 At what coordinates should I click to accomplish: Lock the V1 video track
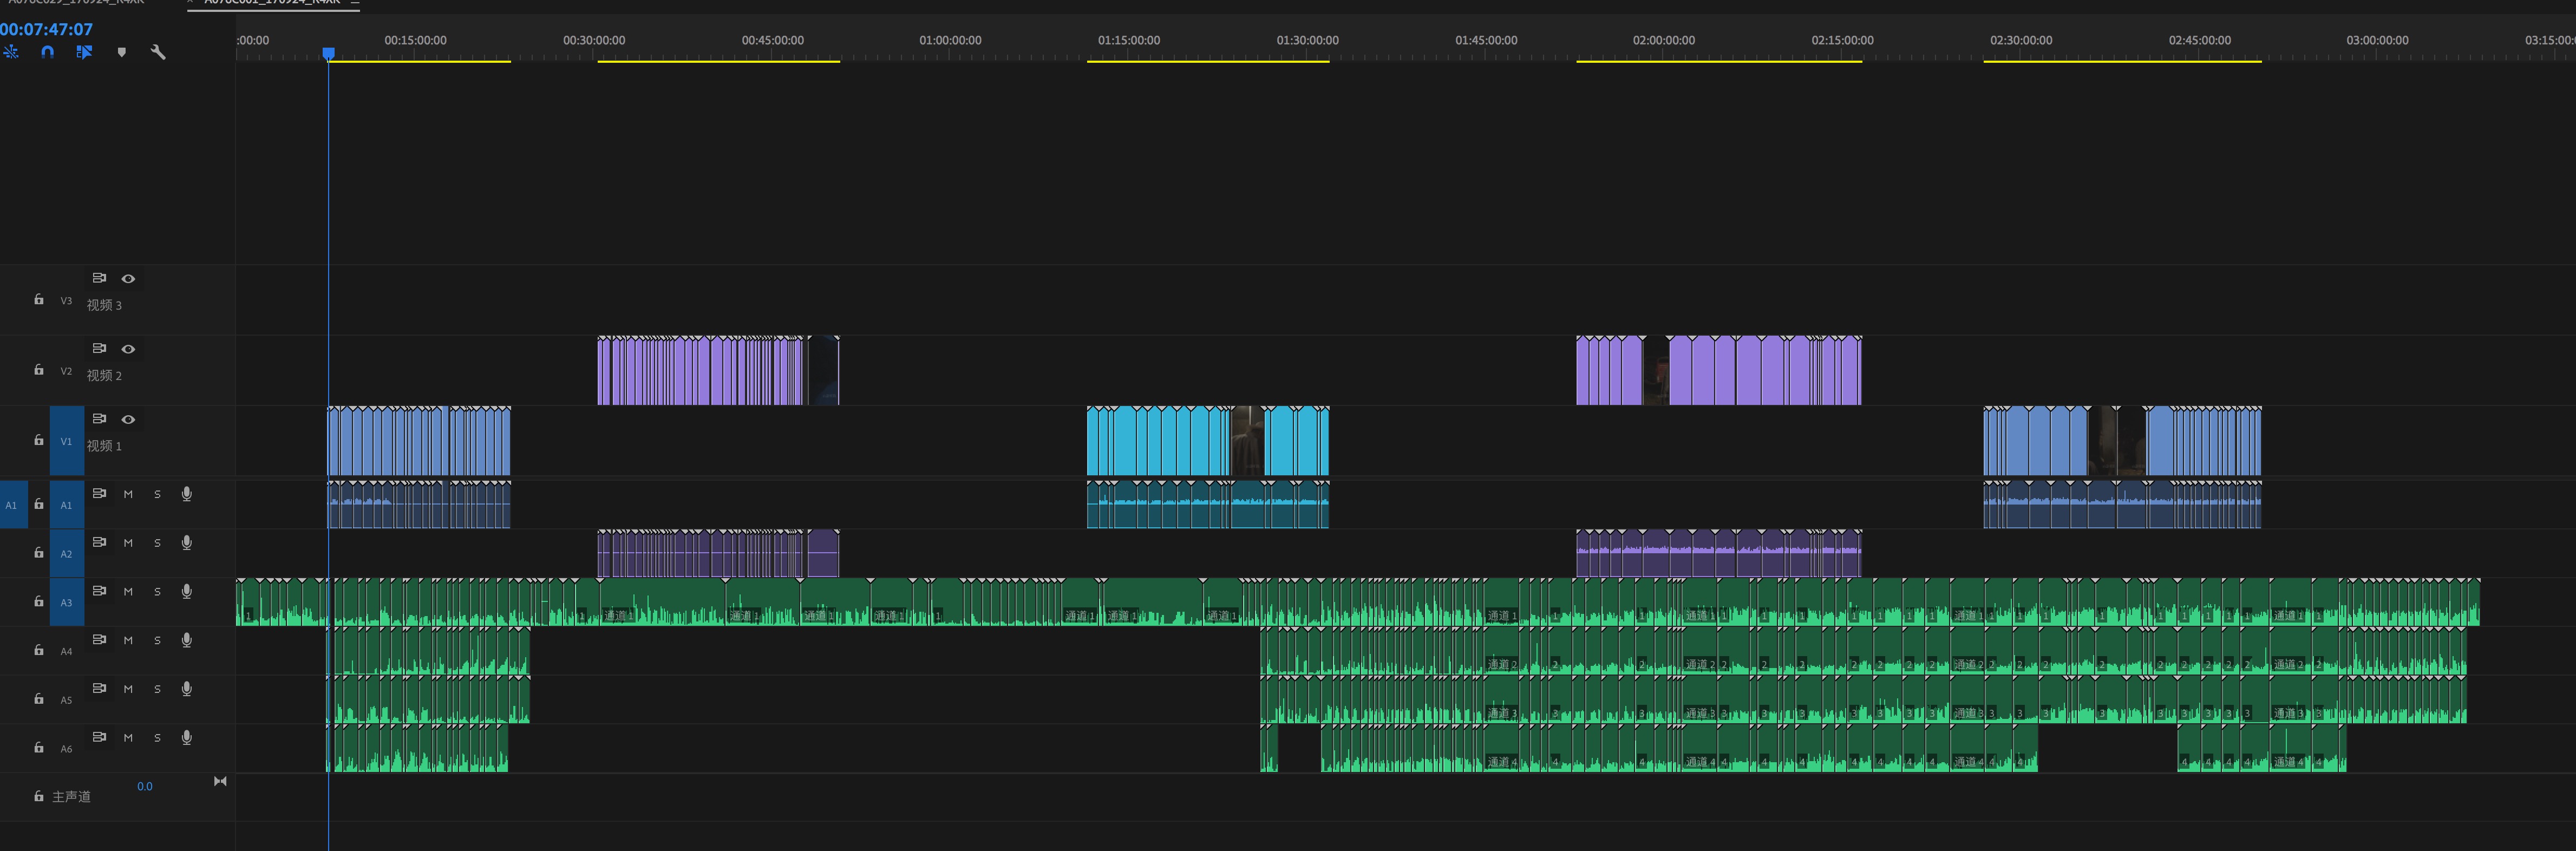[x=39, y=440]
